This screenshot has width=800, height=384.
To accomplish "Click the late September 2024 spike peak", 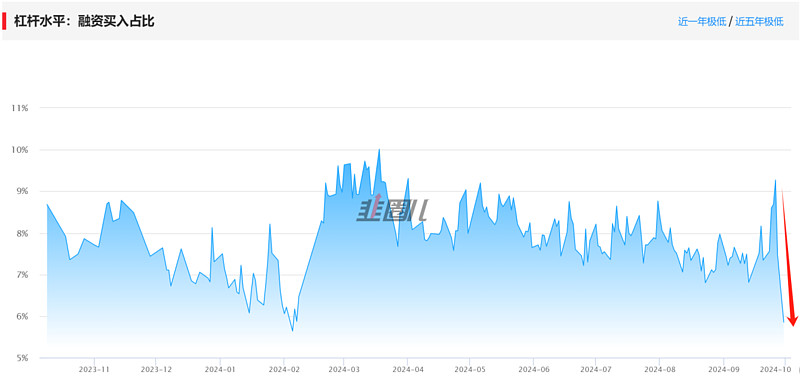I will pos(776,180).
